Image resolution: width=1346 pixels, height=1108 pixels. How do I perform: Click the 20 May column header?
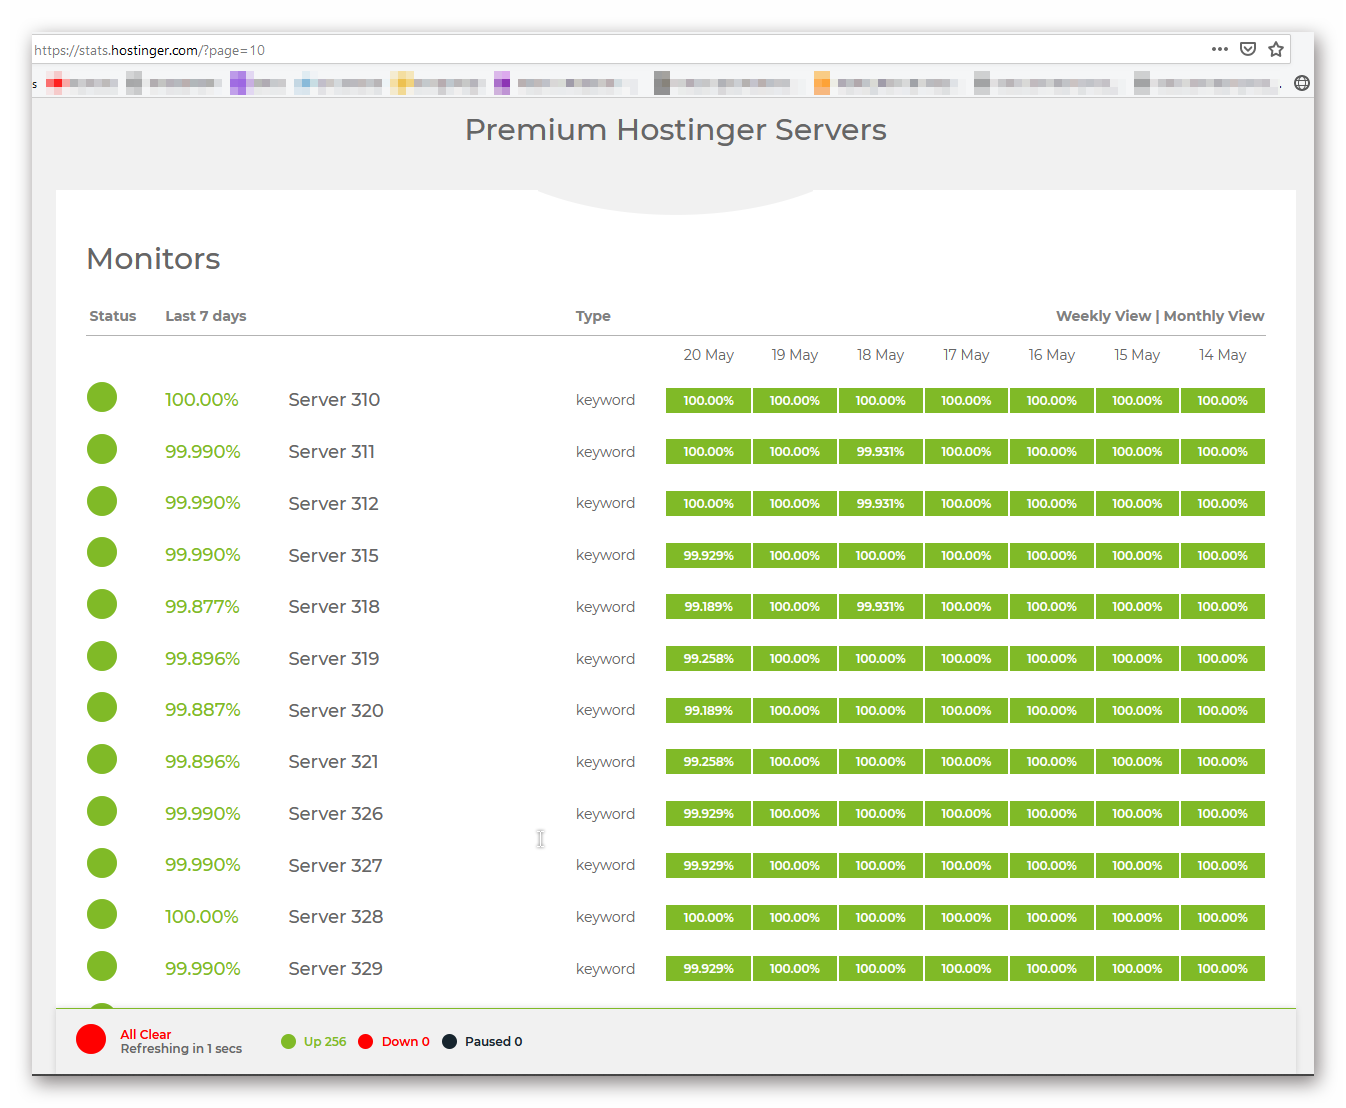click(708, 355)
